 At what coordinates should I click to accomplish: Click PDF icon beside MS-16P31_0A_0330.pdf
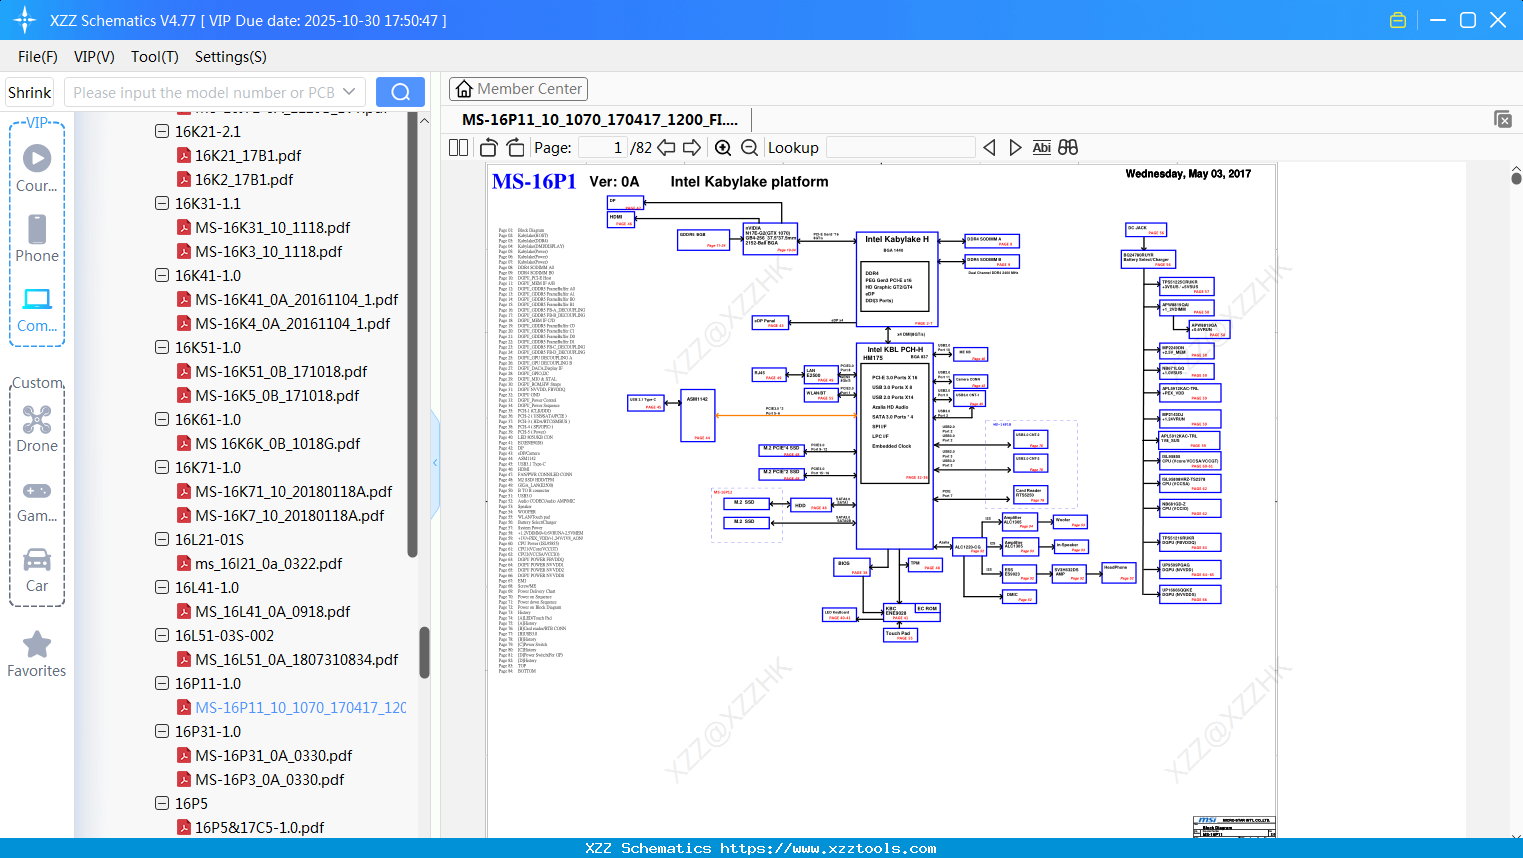click(184, 755)
